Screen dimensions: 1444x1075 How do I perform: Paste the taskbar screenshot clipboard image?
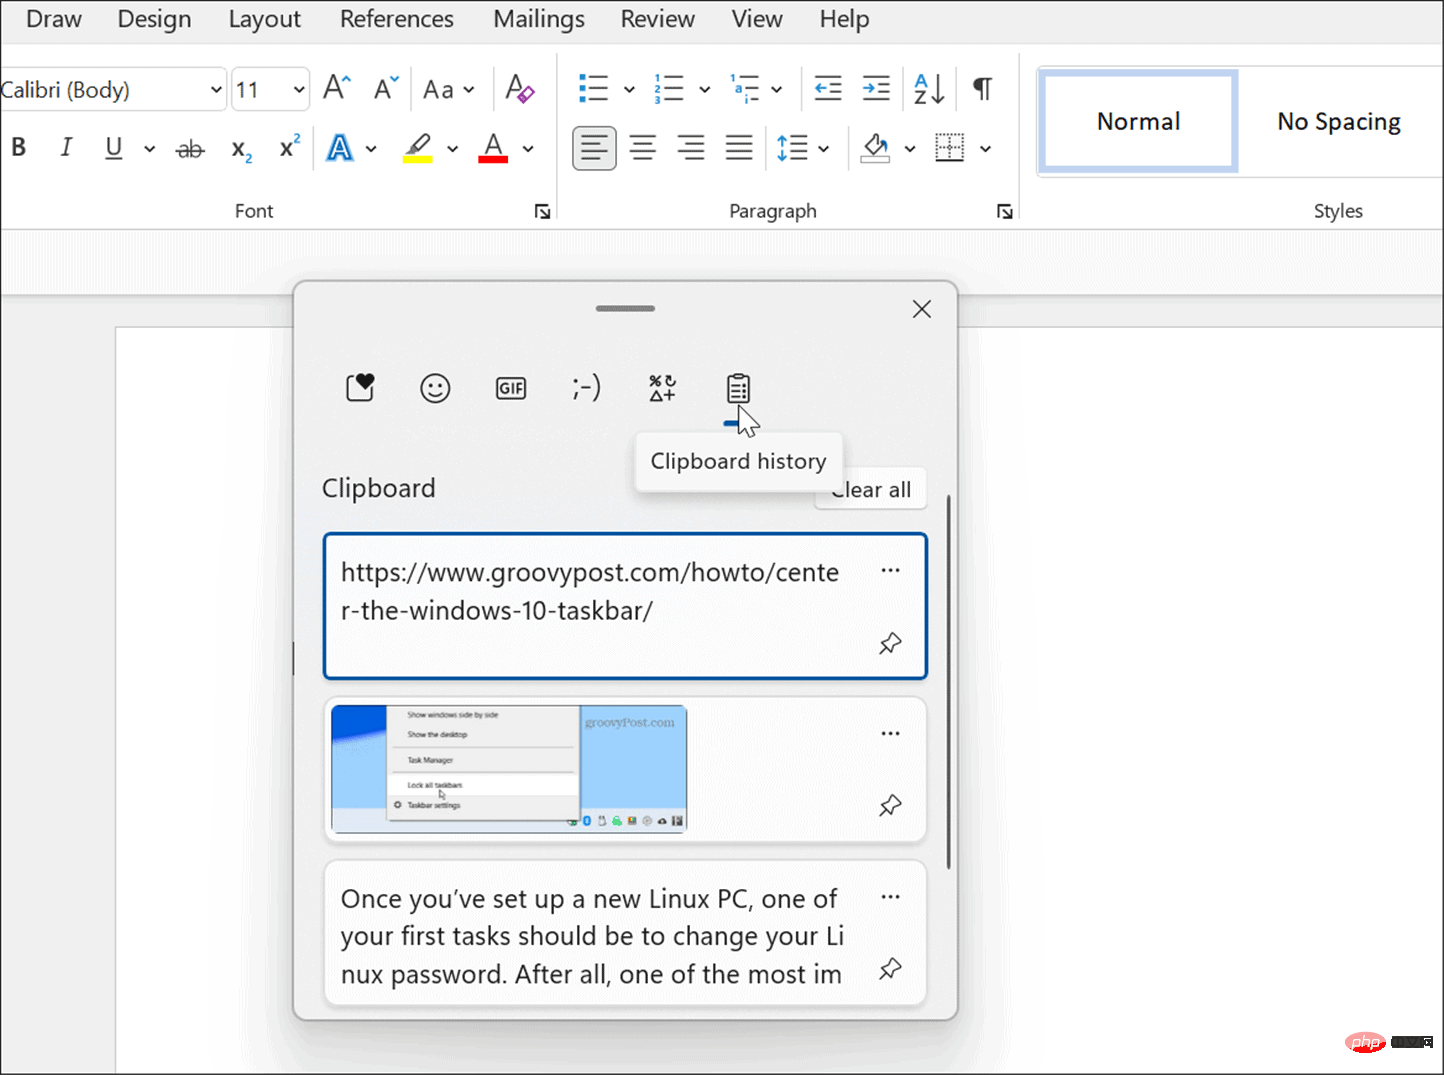pos(625,770)
